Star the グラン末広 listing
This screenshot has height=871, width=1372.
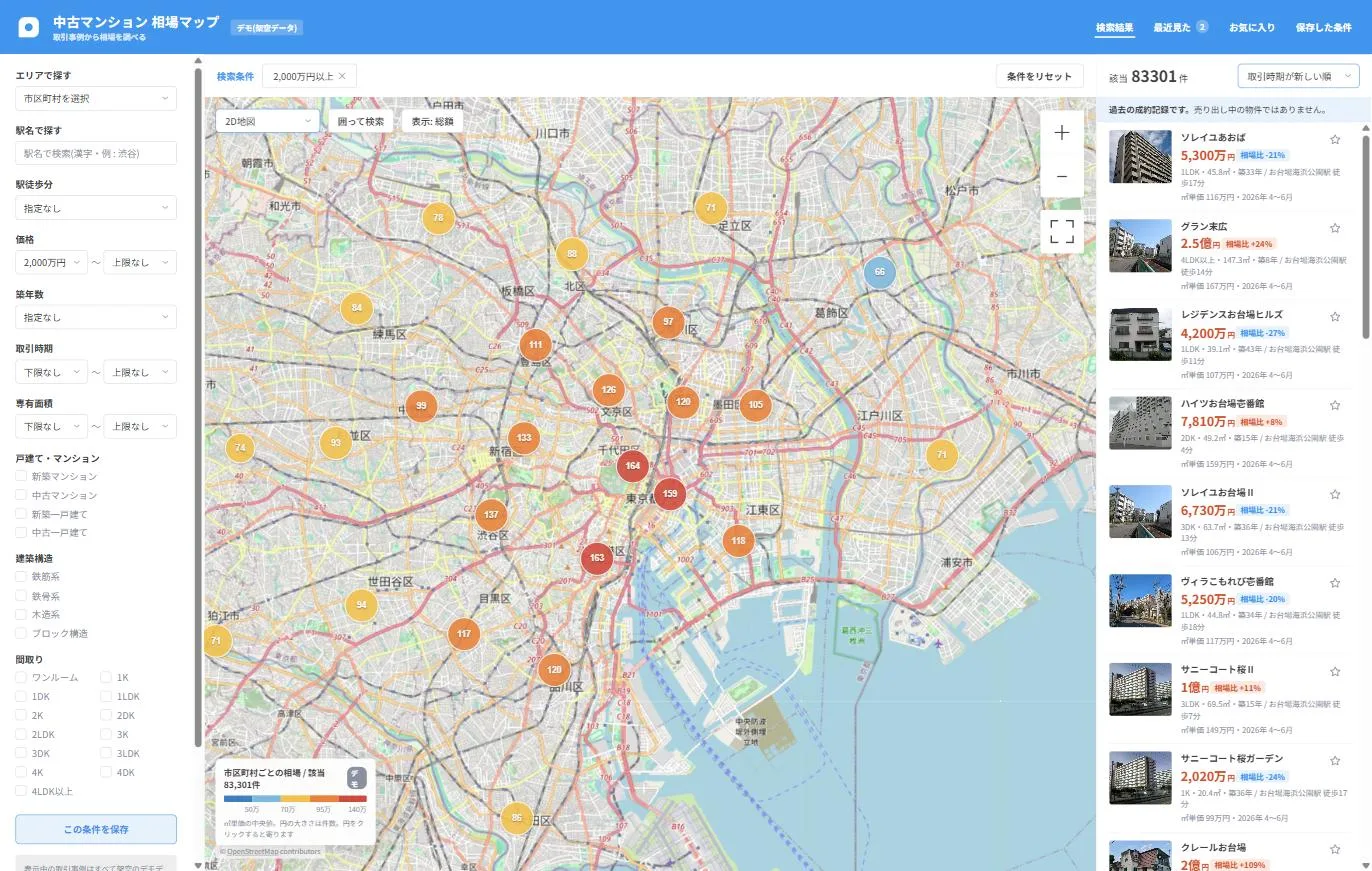pyautogui.click(x=1335, y=228)
